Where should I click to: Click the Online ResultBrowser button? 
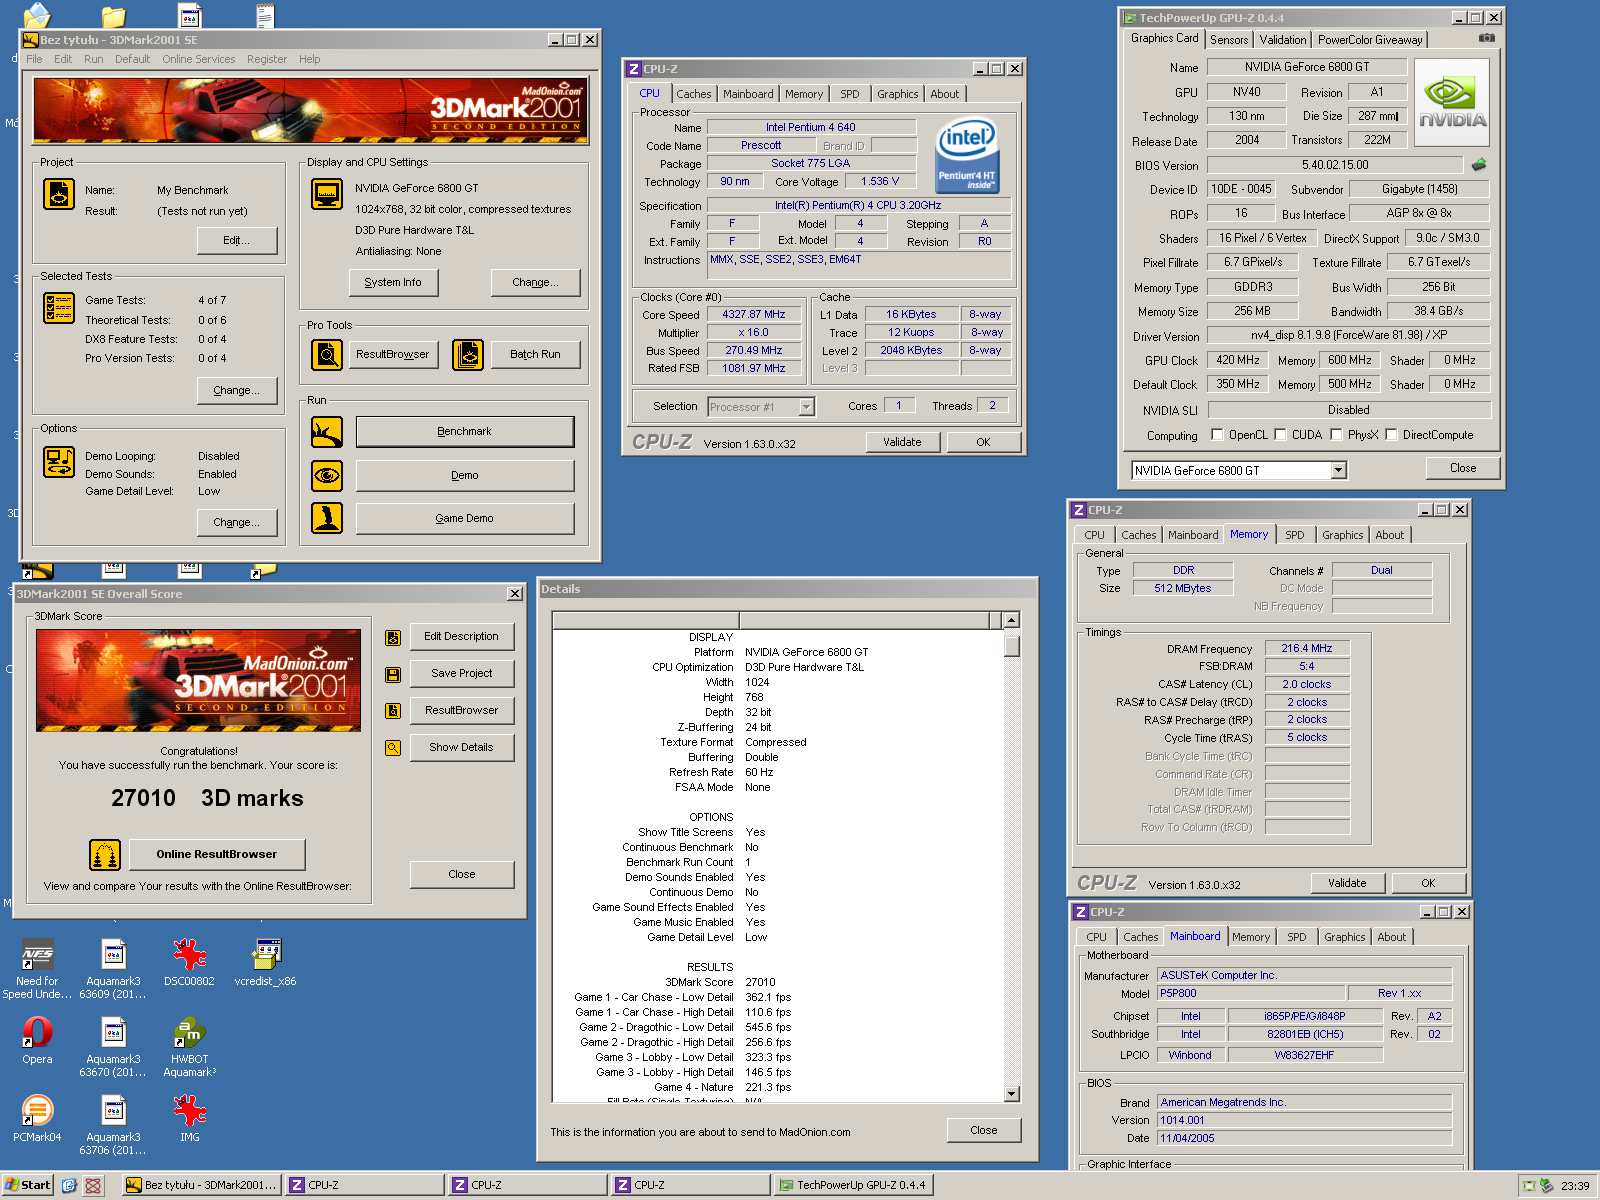click(x=217, y=854)
